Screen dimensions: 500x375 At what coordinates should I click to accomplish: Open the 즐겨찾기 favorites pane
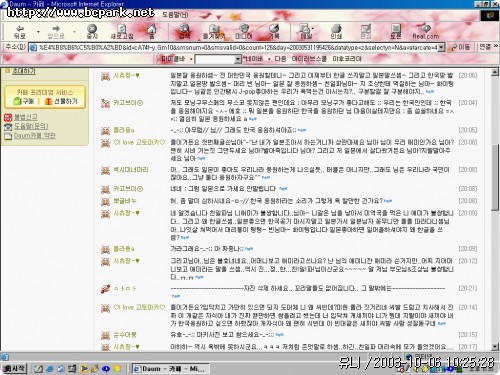click(x=214, y=32)
